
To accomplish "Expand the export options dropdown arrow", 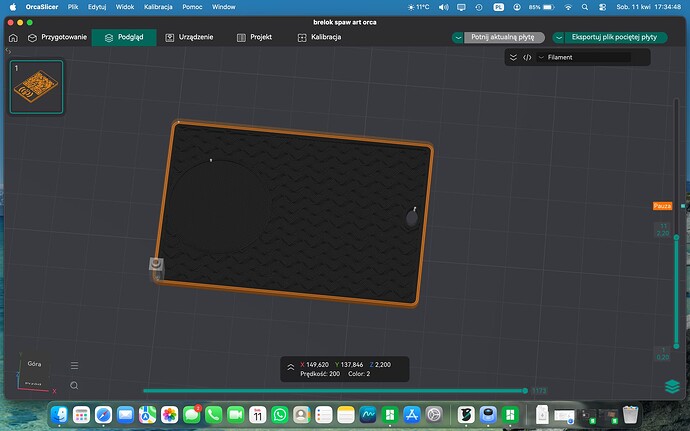I will pyautogui.click(x=558, y=37).
